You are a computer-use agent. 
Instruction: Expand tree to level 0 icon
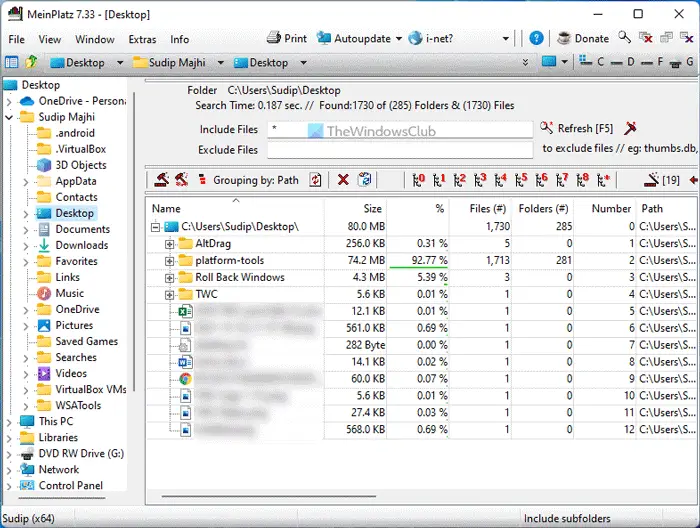point(418,180)
